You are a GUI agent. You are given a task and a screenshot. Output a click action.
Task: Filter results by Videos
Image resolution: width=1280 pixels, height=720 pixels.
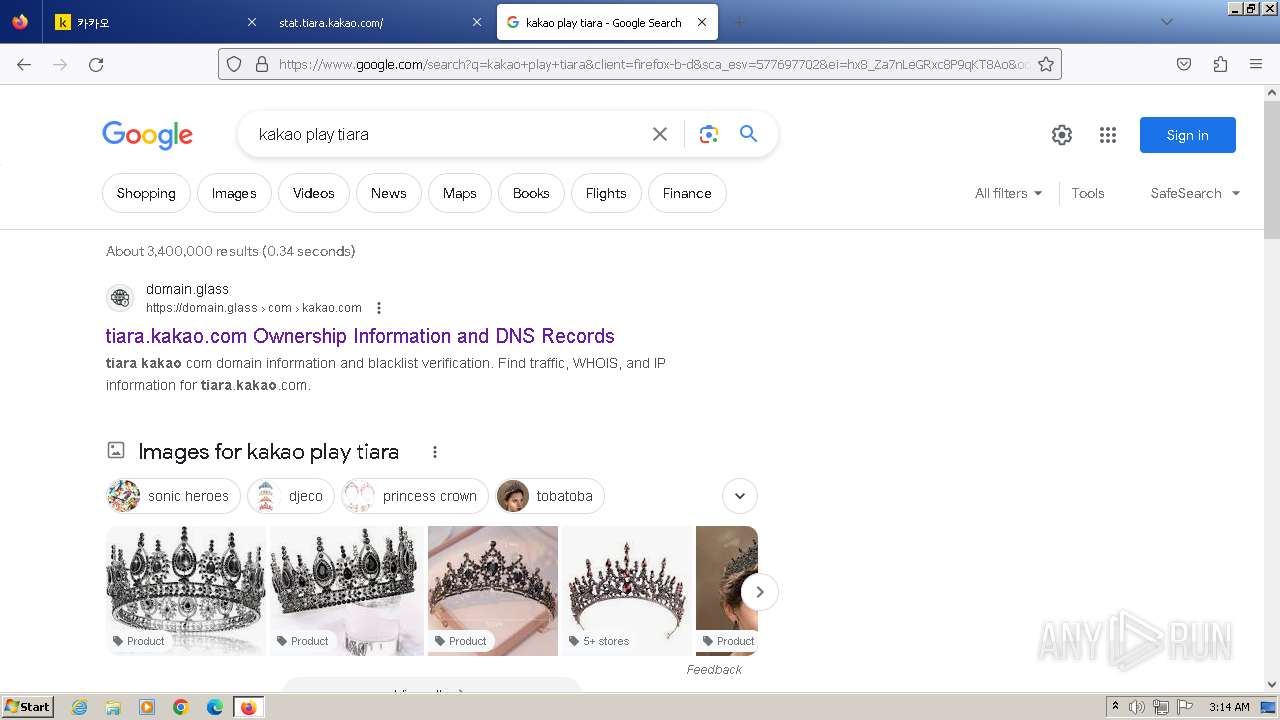click(314, 193)
